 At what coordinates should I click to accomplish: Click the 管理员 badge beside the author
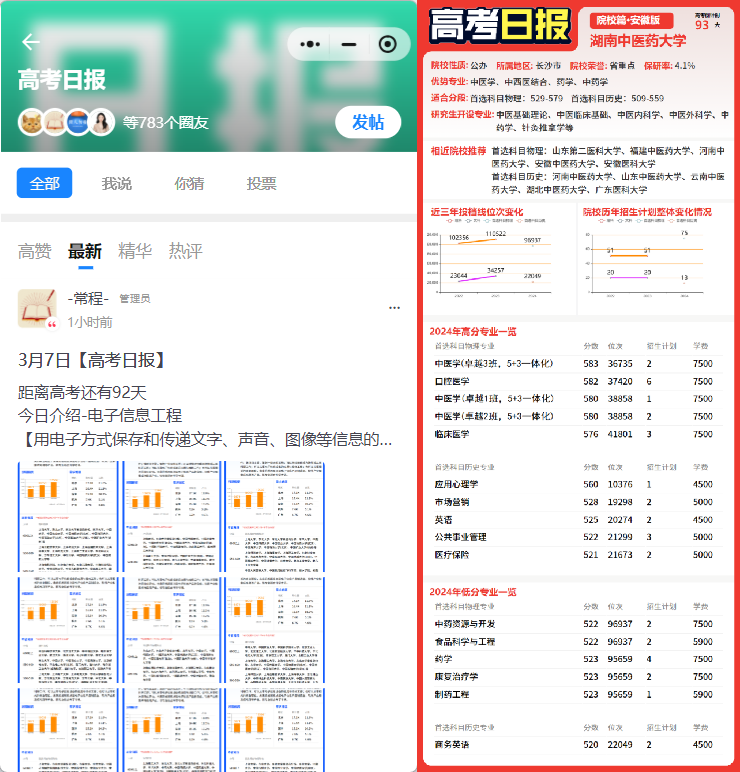pyautogui.click(x=135, y=298)
